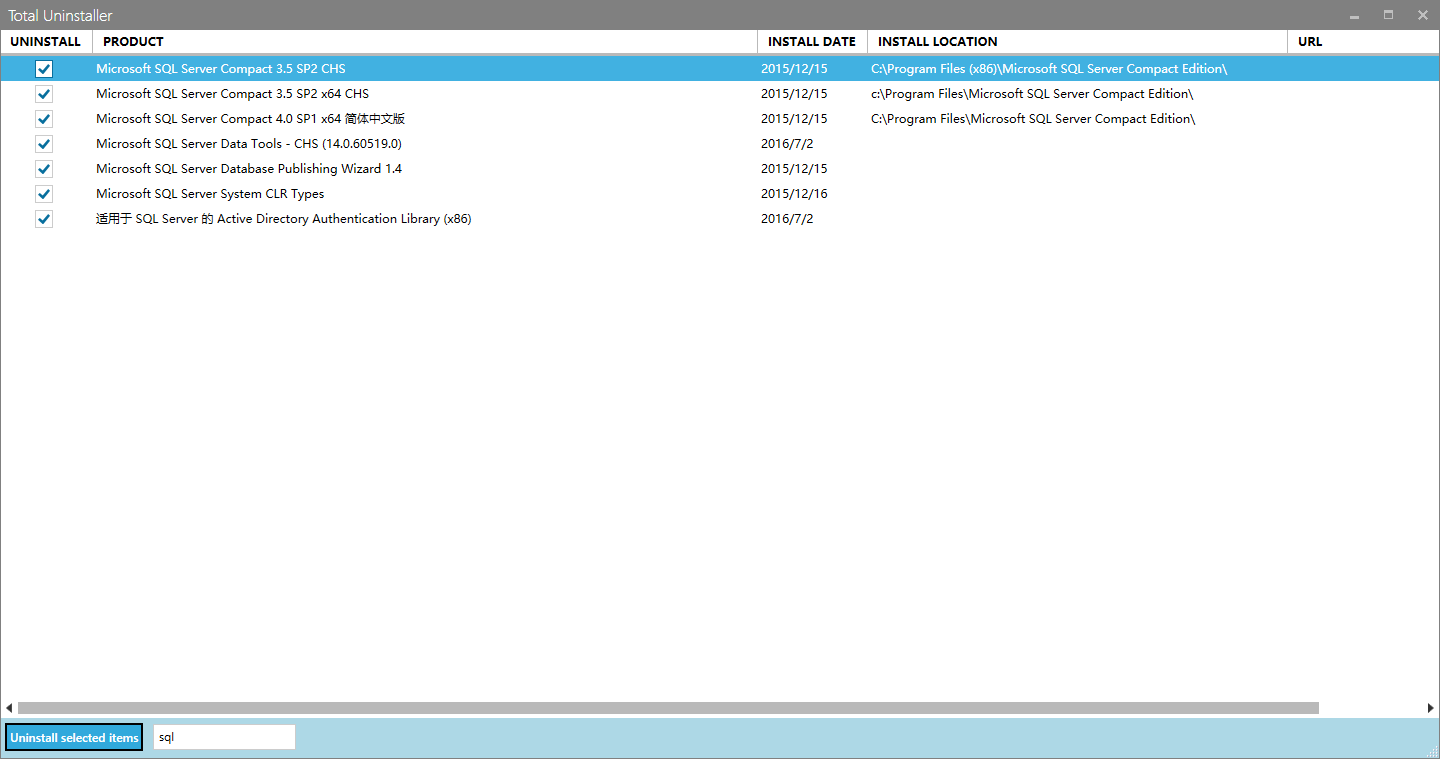Select row Microsoft SQL Server Compact 3.5 SP2 CHS
Screen dimensions: 1440x759
(720, 69)
